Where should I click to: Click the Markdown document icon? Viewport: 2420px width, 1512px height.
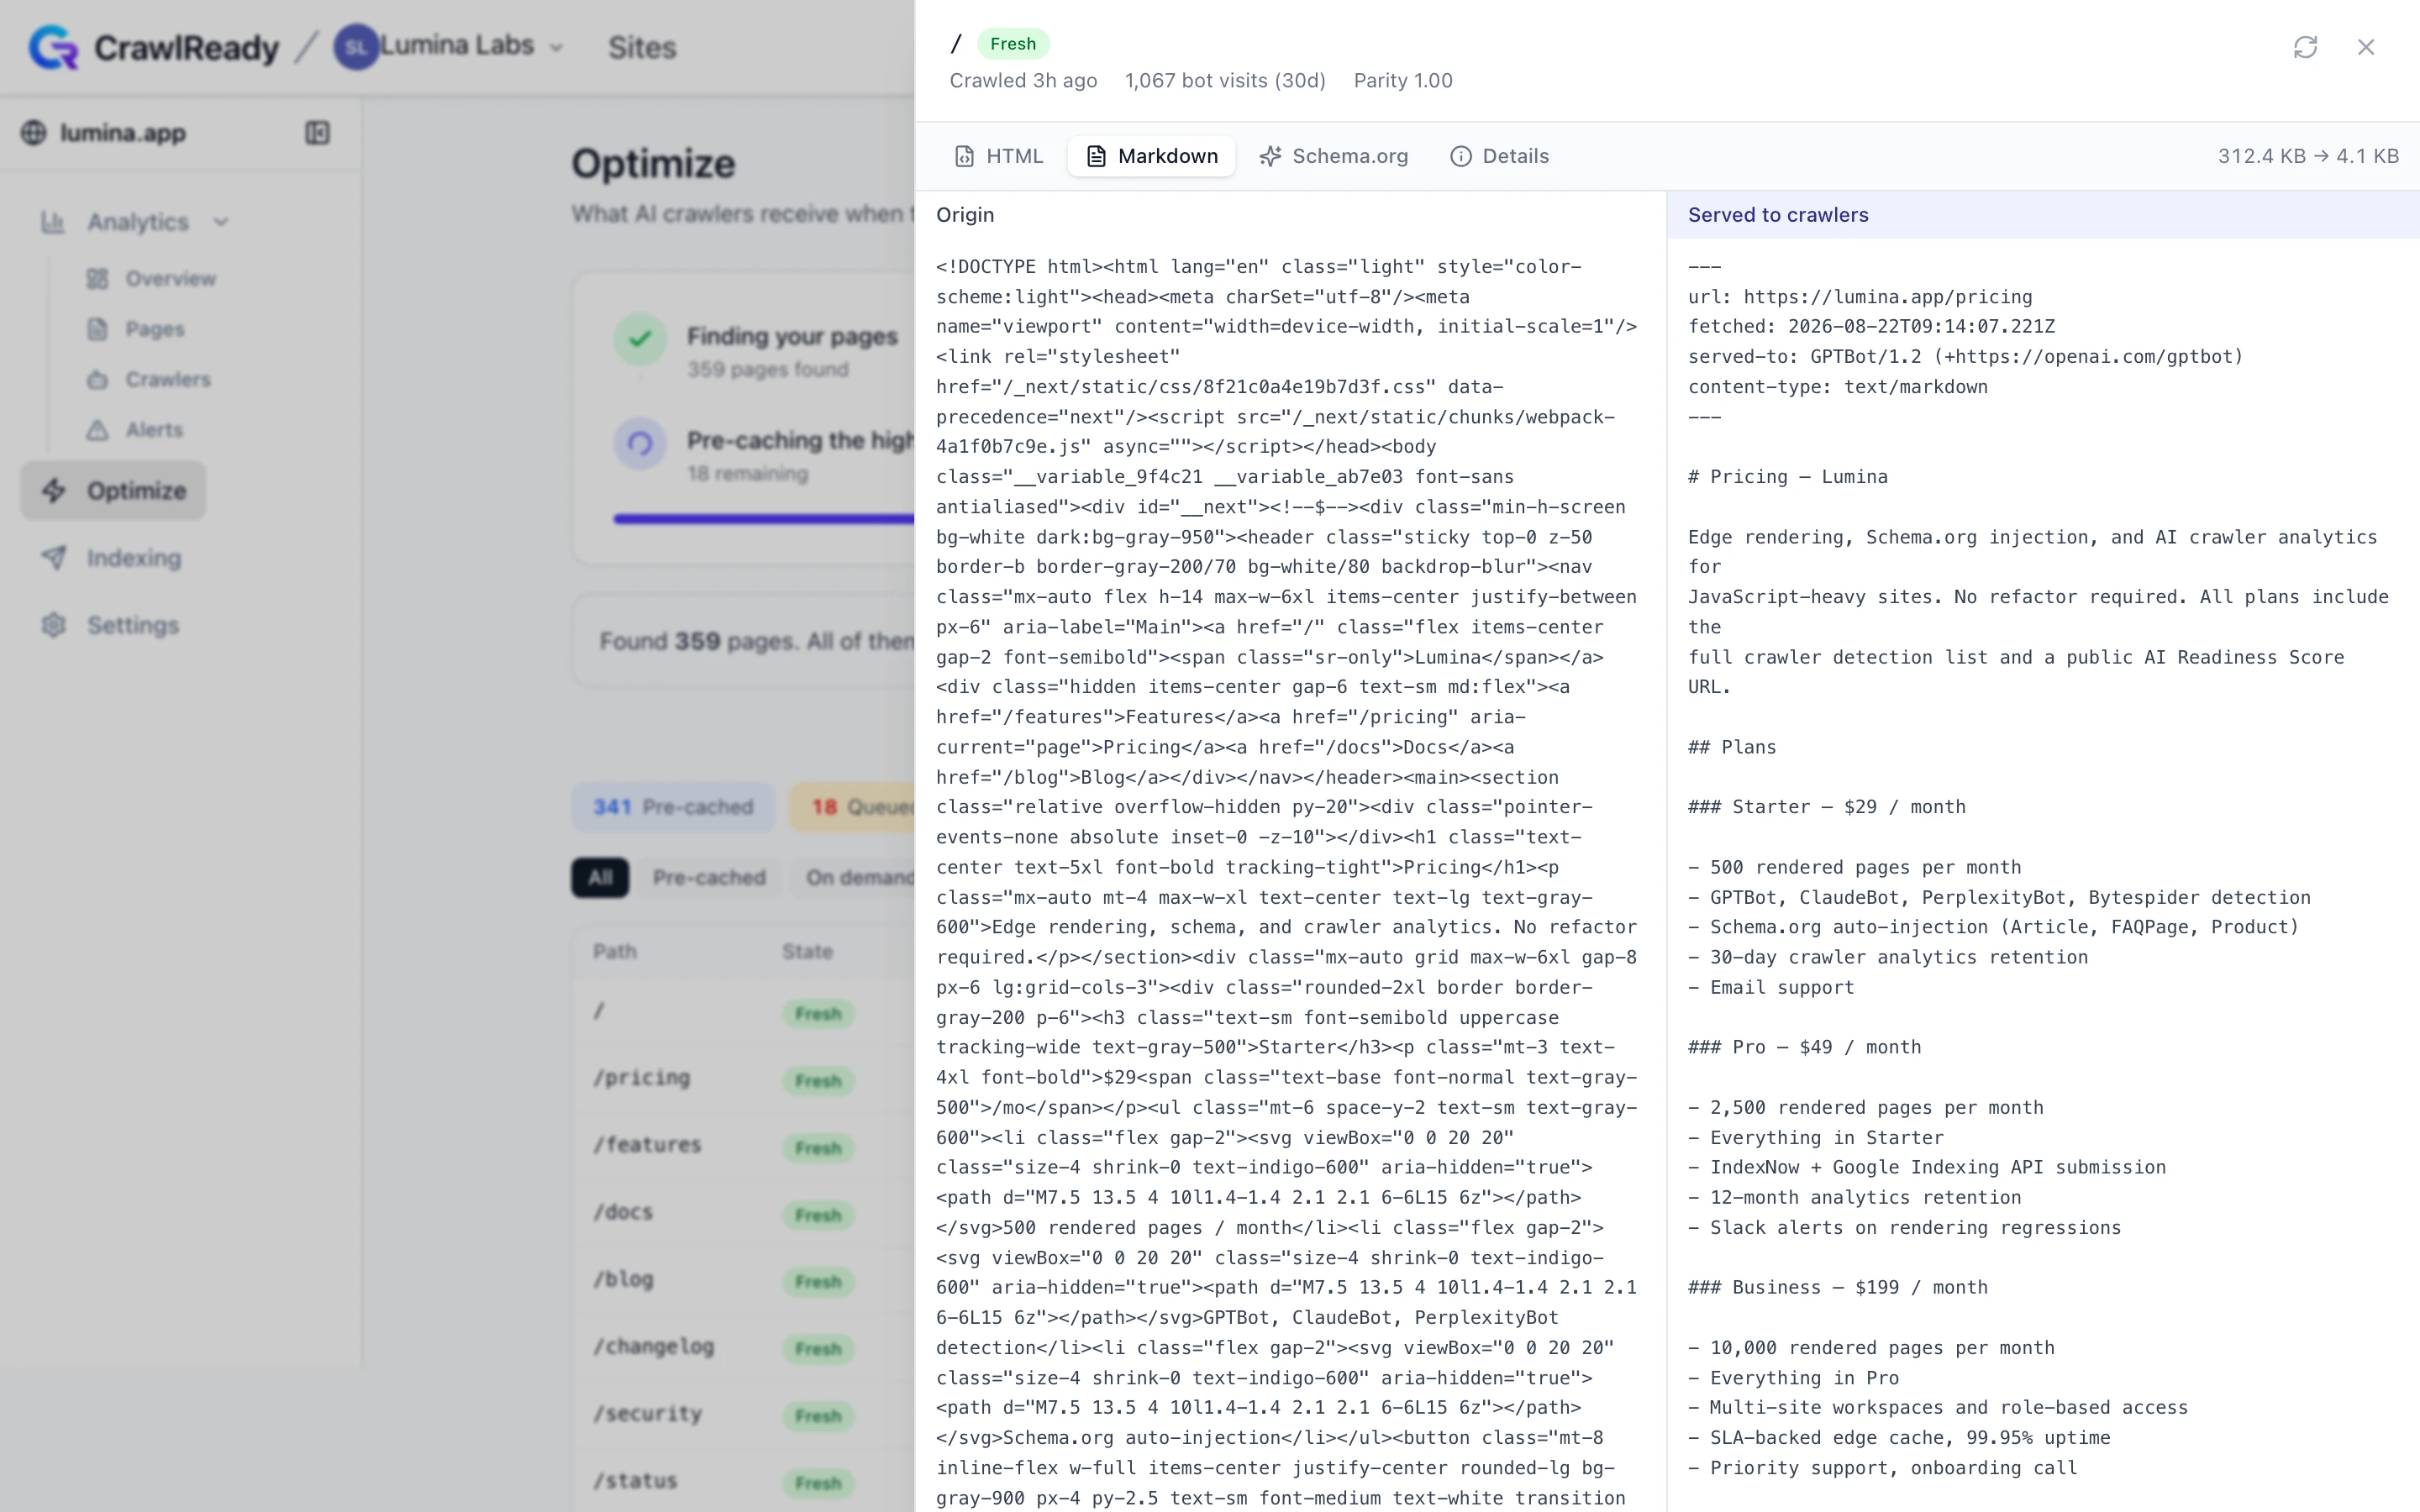coord(1096,156)
